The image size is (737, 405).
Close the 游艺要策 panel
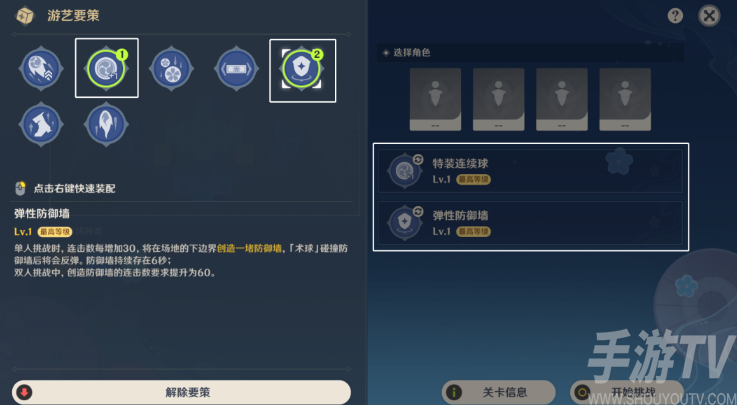[709, 16]
